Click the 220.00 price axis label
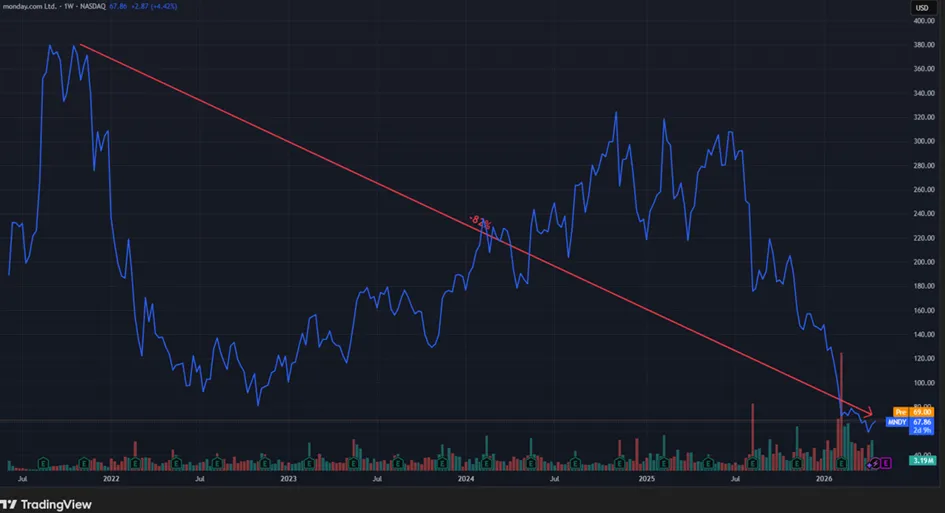Screen dimensions: 945x513 point(924,238)
